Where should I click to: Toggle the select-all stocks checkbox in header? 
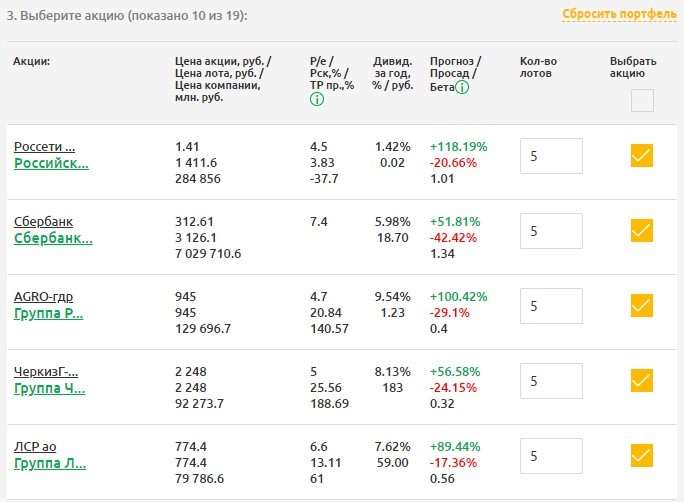(642, 100)
